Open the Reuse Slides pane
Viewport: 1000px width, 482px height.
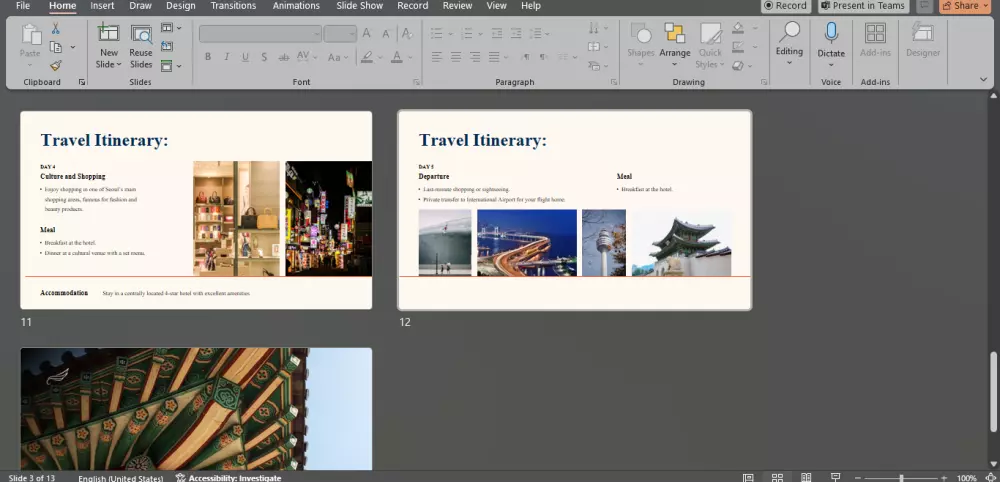(141, 35)
